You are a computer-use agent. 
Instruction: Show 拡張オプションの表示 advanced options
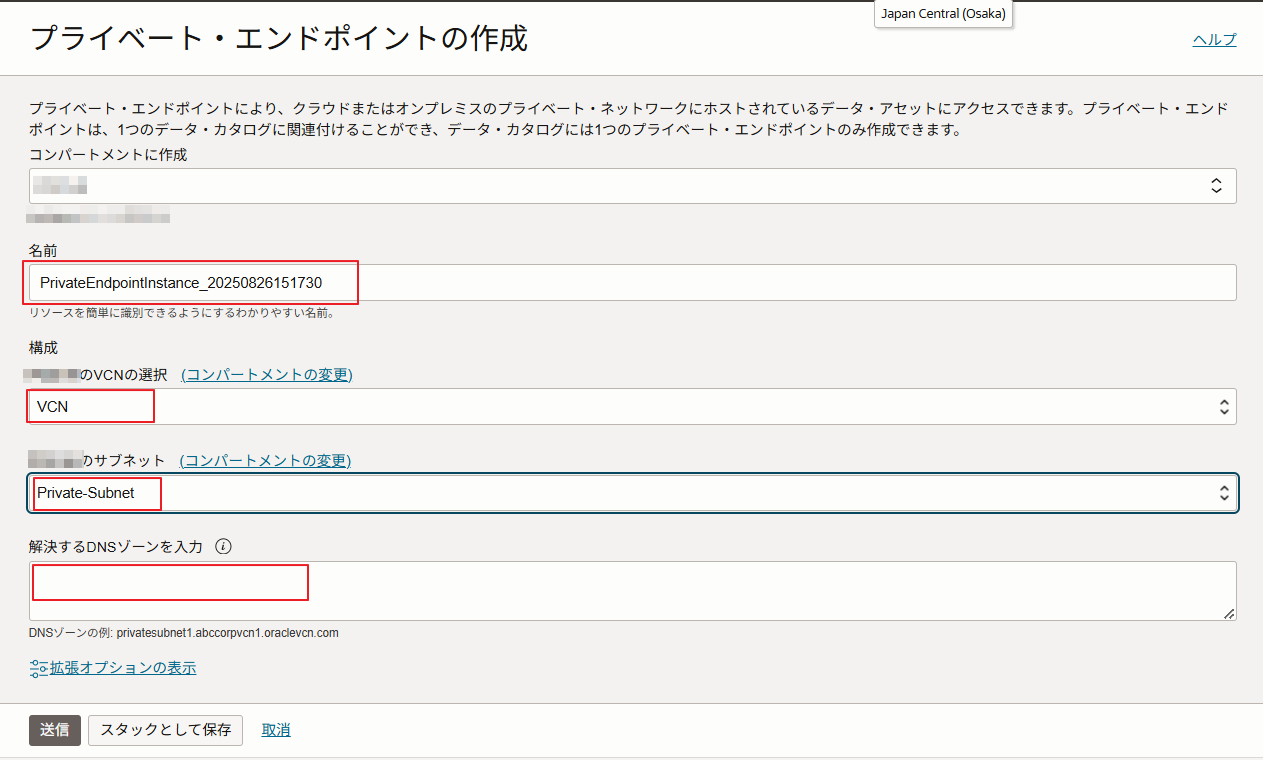123,668
